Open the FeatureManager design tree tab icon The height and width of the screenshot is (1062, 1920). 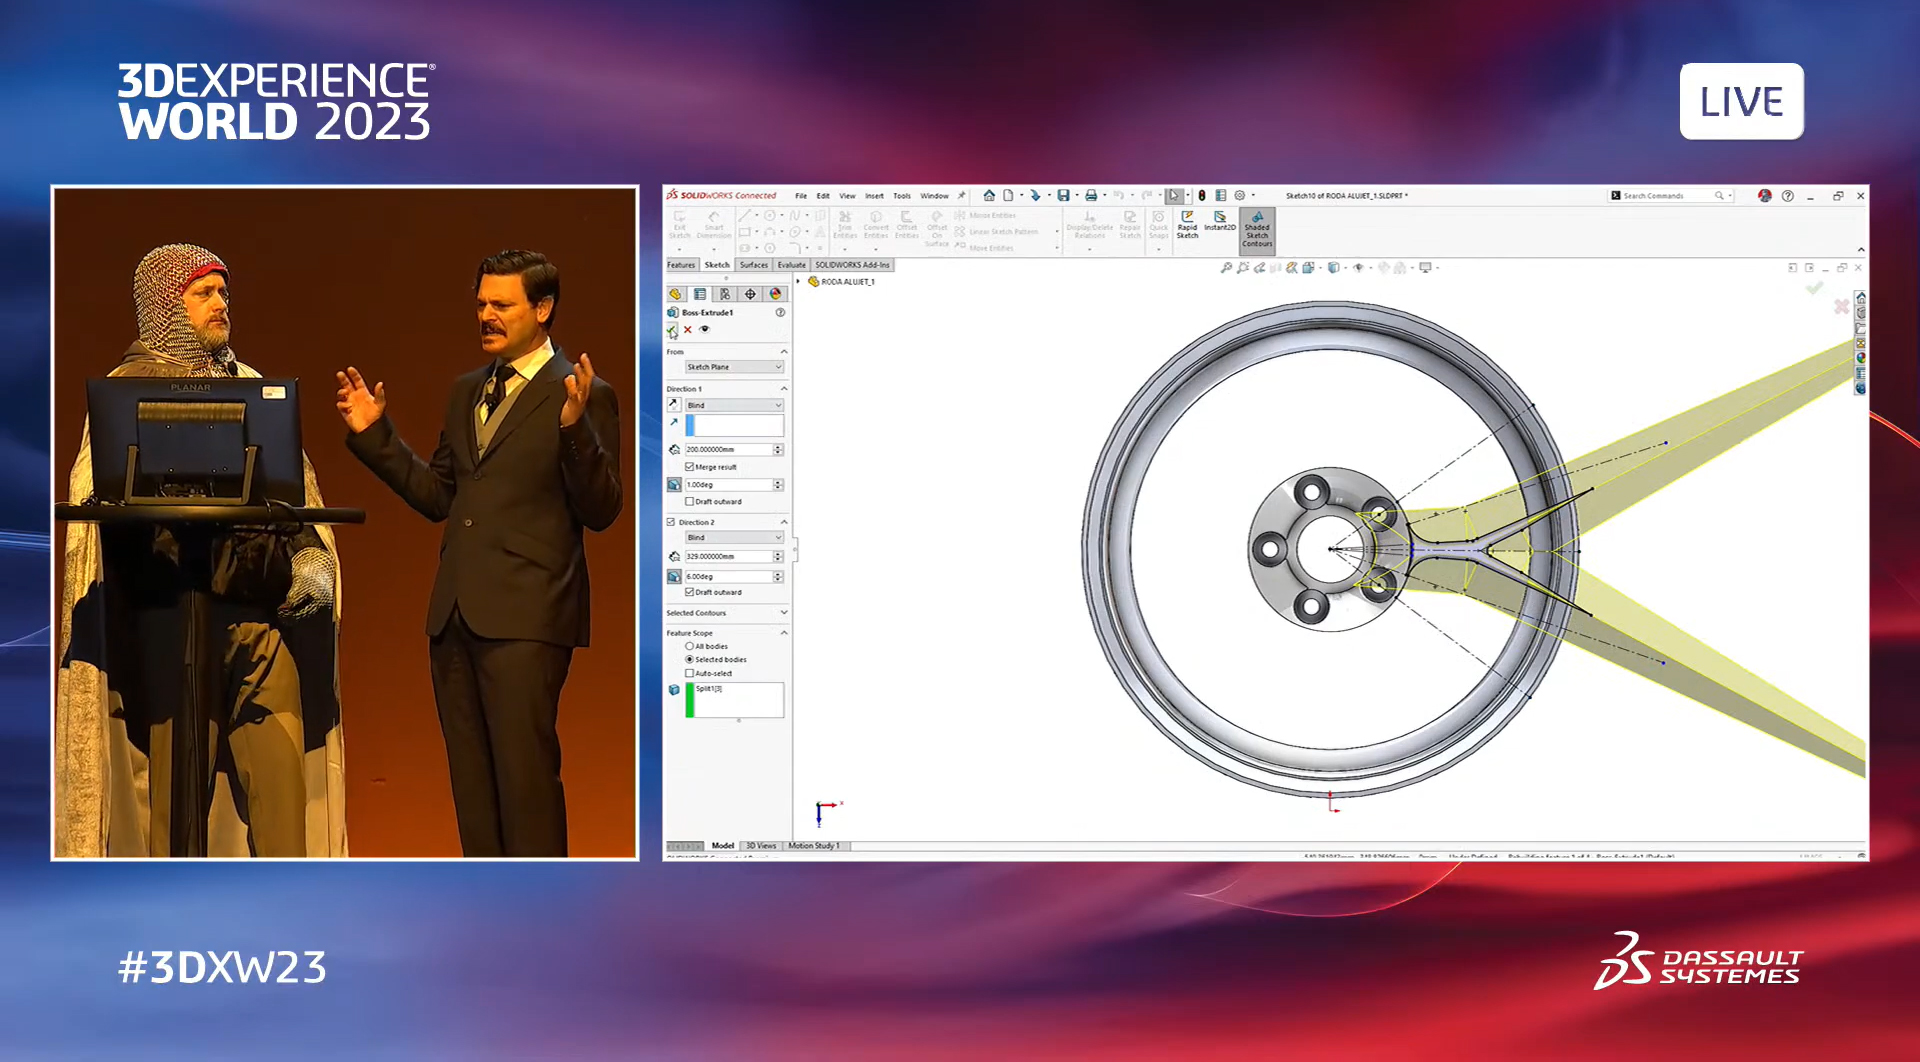(x=675, y=294)
